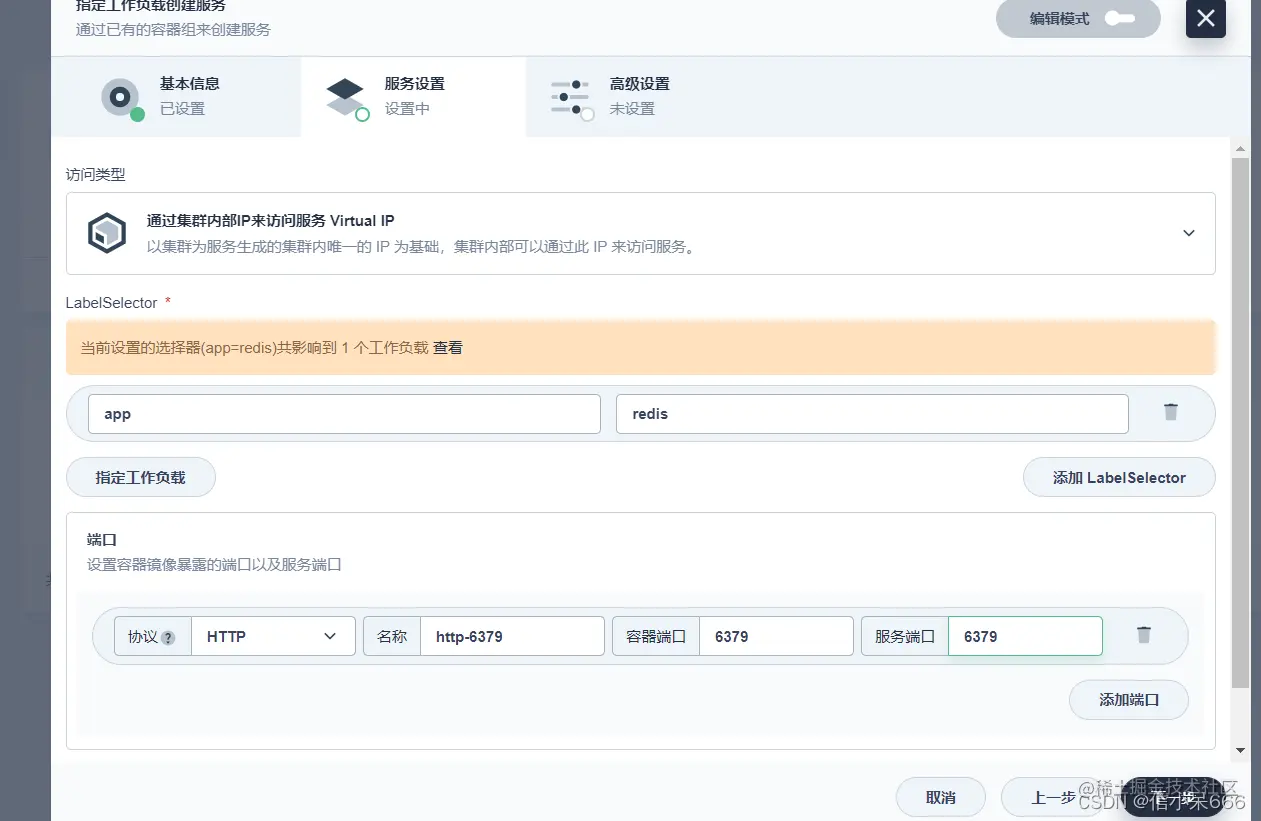Click the 下一步 button
The width and height of the screenshot is (1261, 821).
click(x=1172, y=797)
